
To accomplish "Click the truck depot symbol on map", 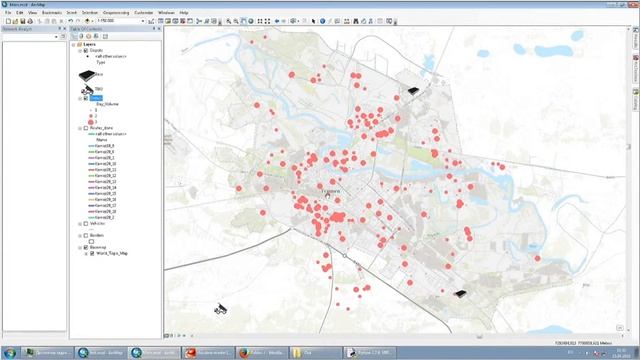I will point(220,309).
